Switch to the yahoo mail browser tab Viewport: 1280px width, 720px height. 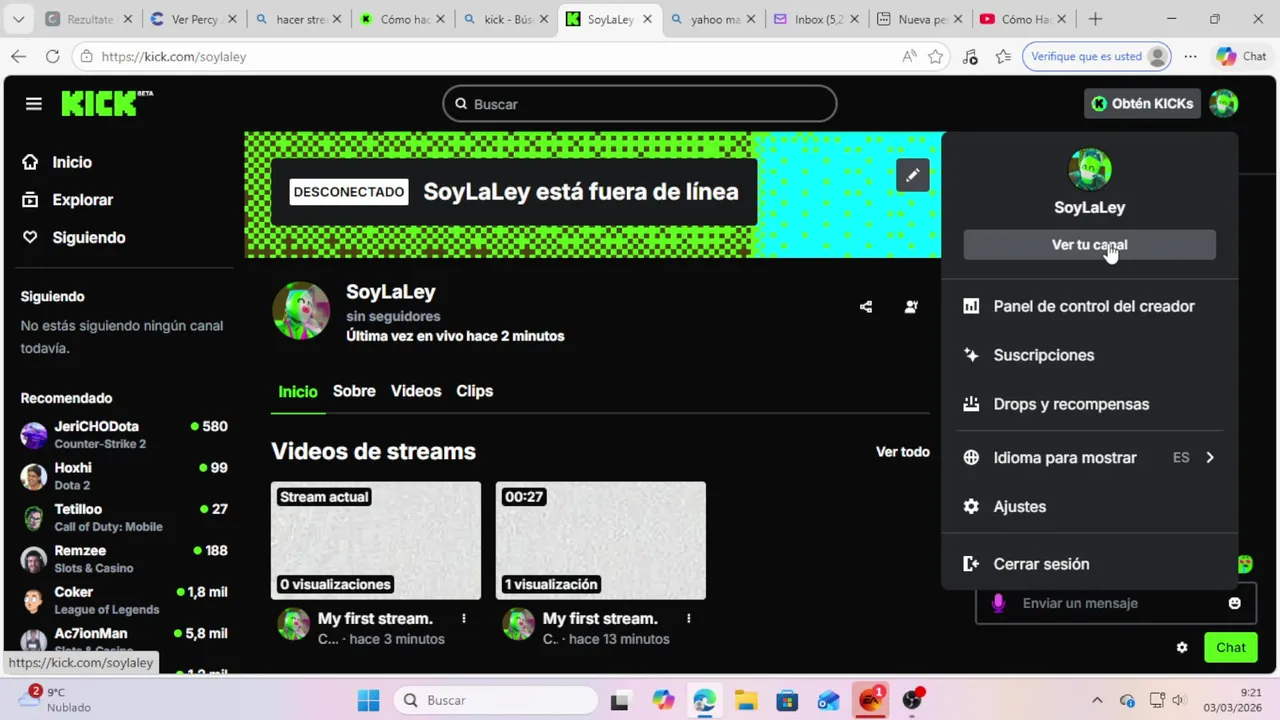pos(712,19)
